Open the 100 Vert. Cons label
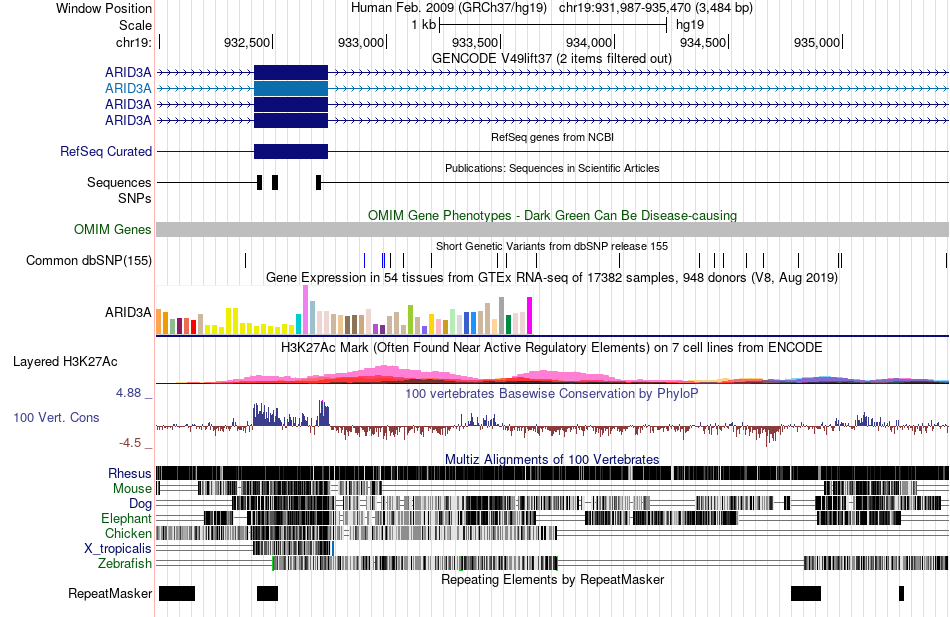Image resolution: width=950 pixels, height=617 pixels. 56,418
